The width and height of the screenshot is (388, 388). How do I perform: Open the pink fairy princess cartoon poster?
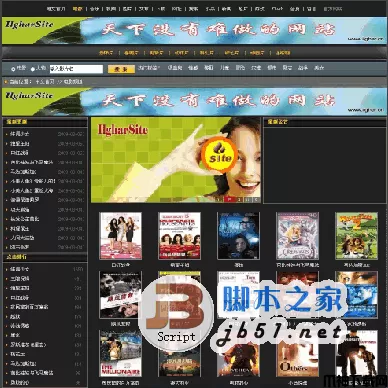297,236
